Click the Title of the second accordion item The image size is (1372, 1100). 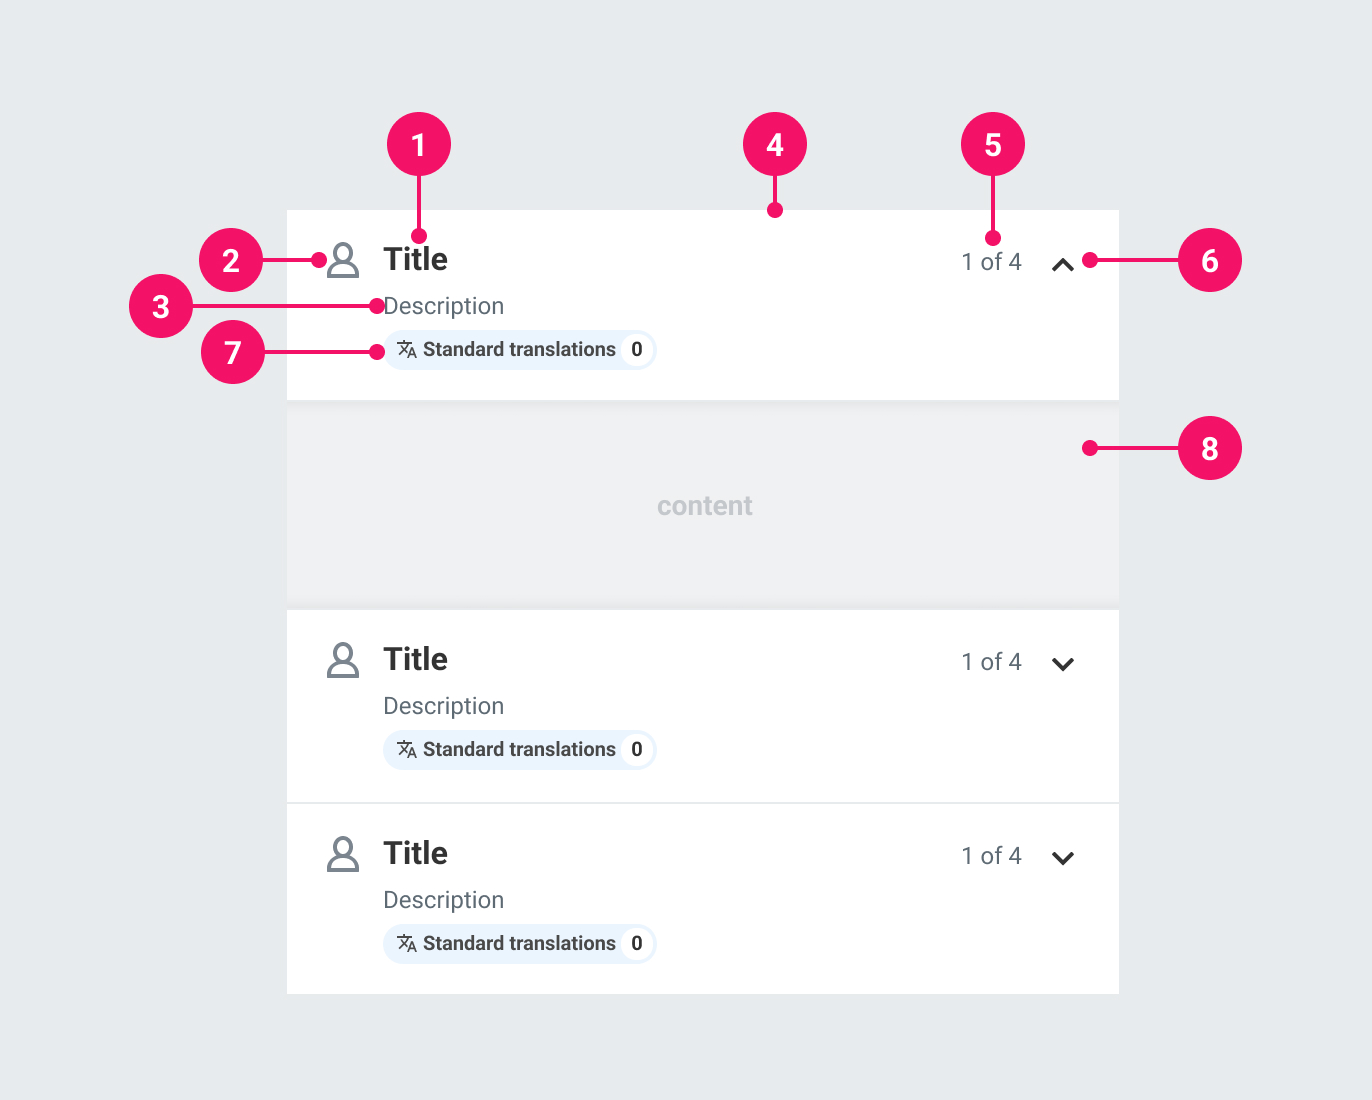pyautogui.click(x=416, y=660)
